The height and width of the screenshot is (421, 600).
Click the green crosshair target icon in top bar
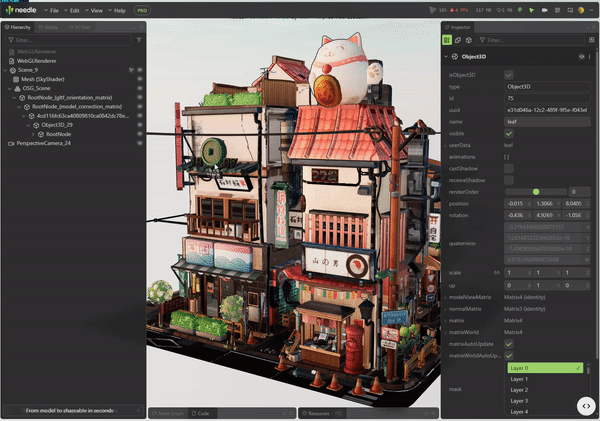point(520,10)
